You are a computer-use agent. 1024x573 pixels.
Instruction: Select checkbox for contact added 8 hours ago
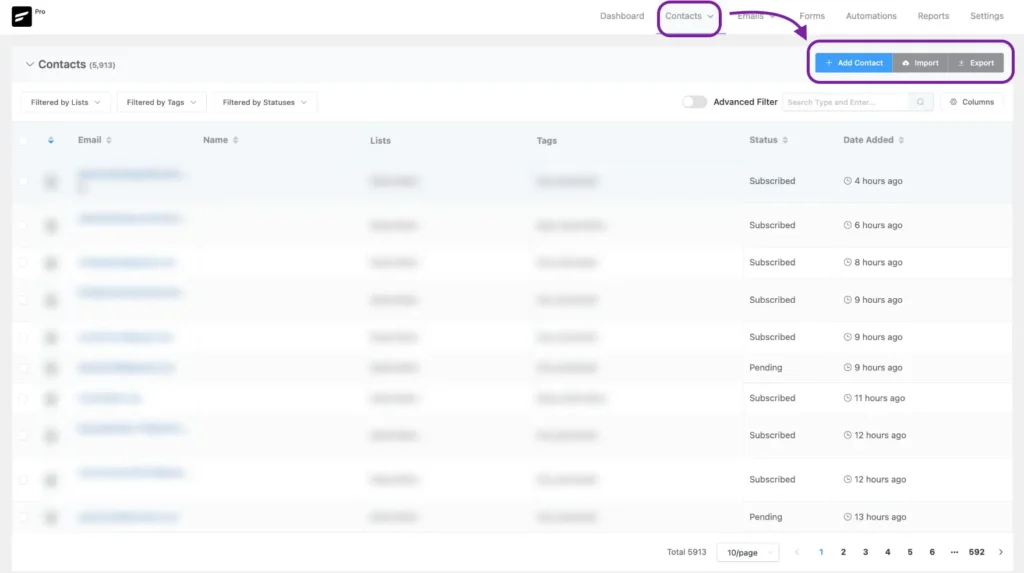(x=23, y=263)
